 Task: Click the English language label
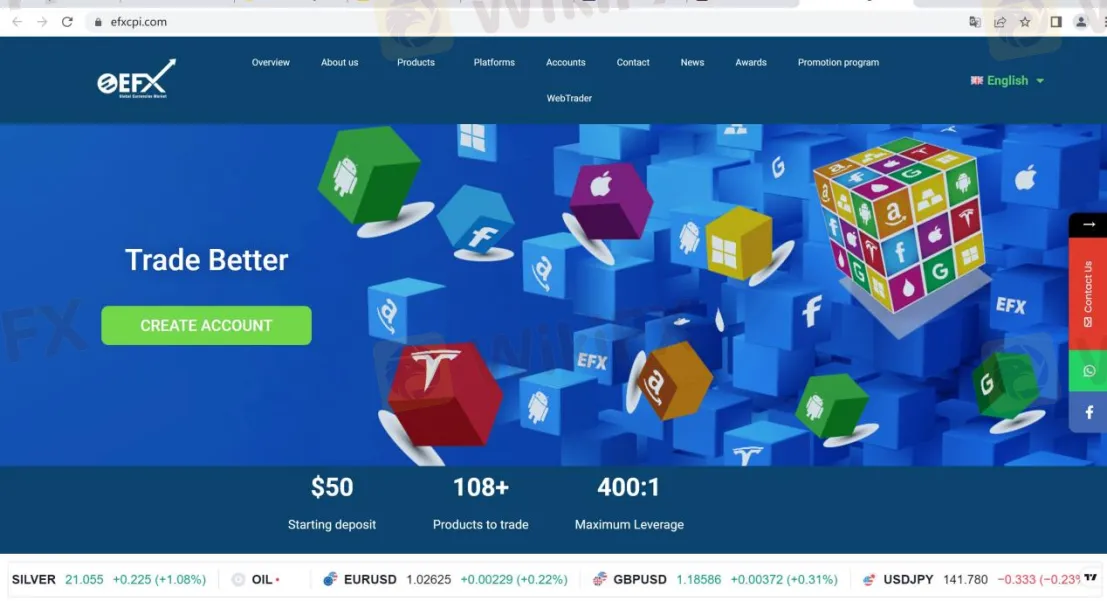coord(1007,81)
